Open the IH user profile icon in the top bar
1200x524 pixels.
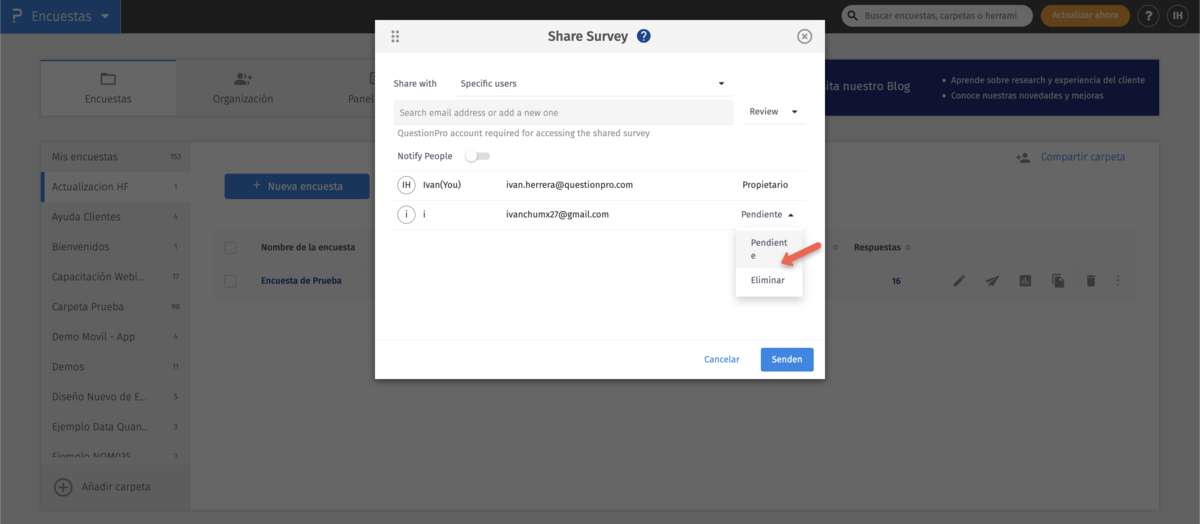point(1178,16)
